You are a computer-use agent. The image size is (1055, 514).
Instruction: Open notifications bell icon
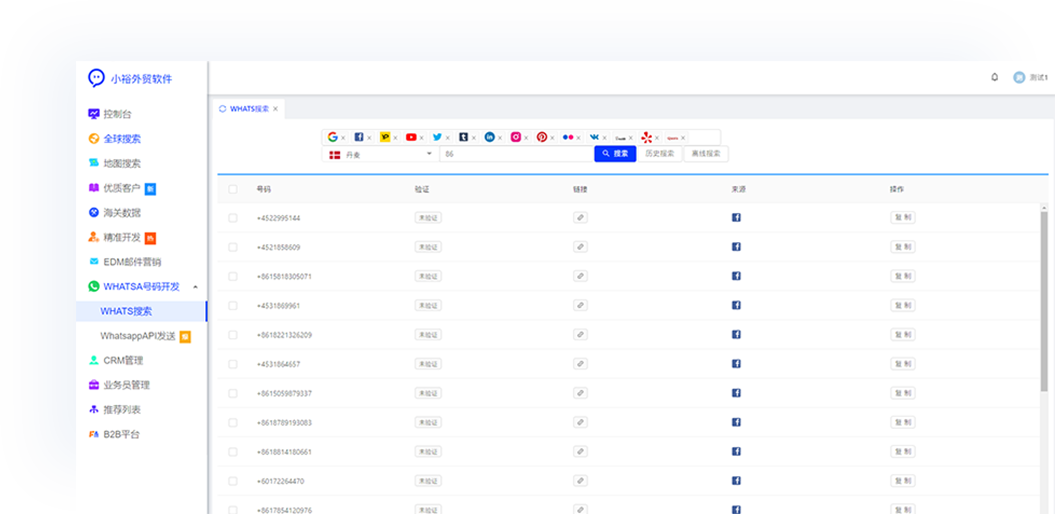click(994, 77)
